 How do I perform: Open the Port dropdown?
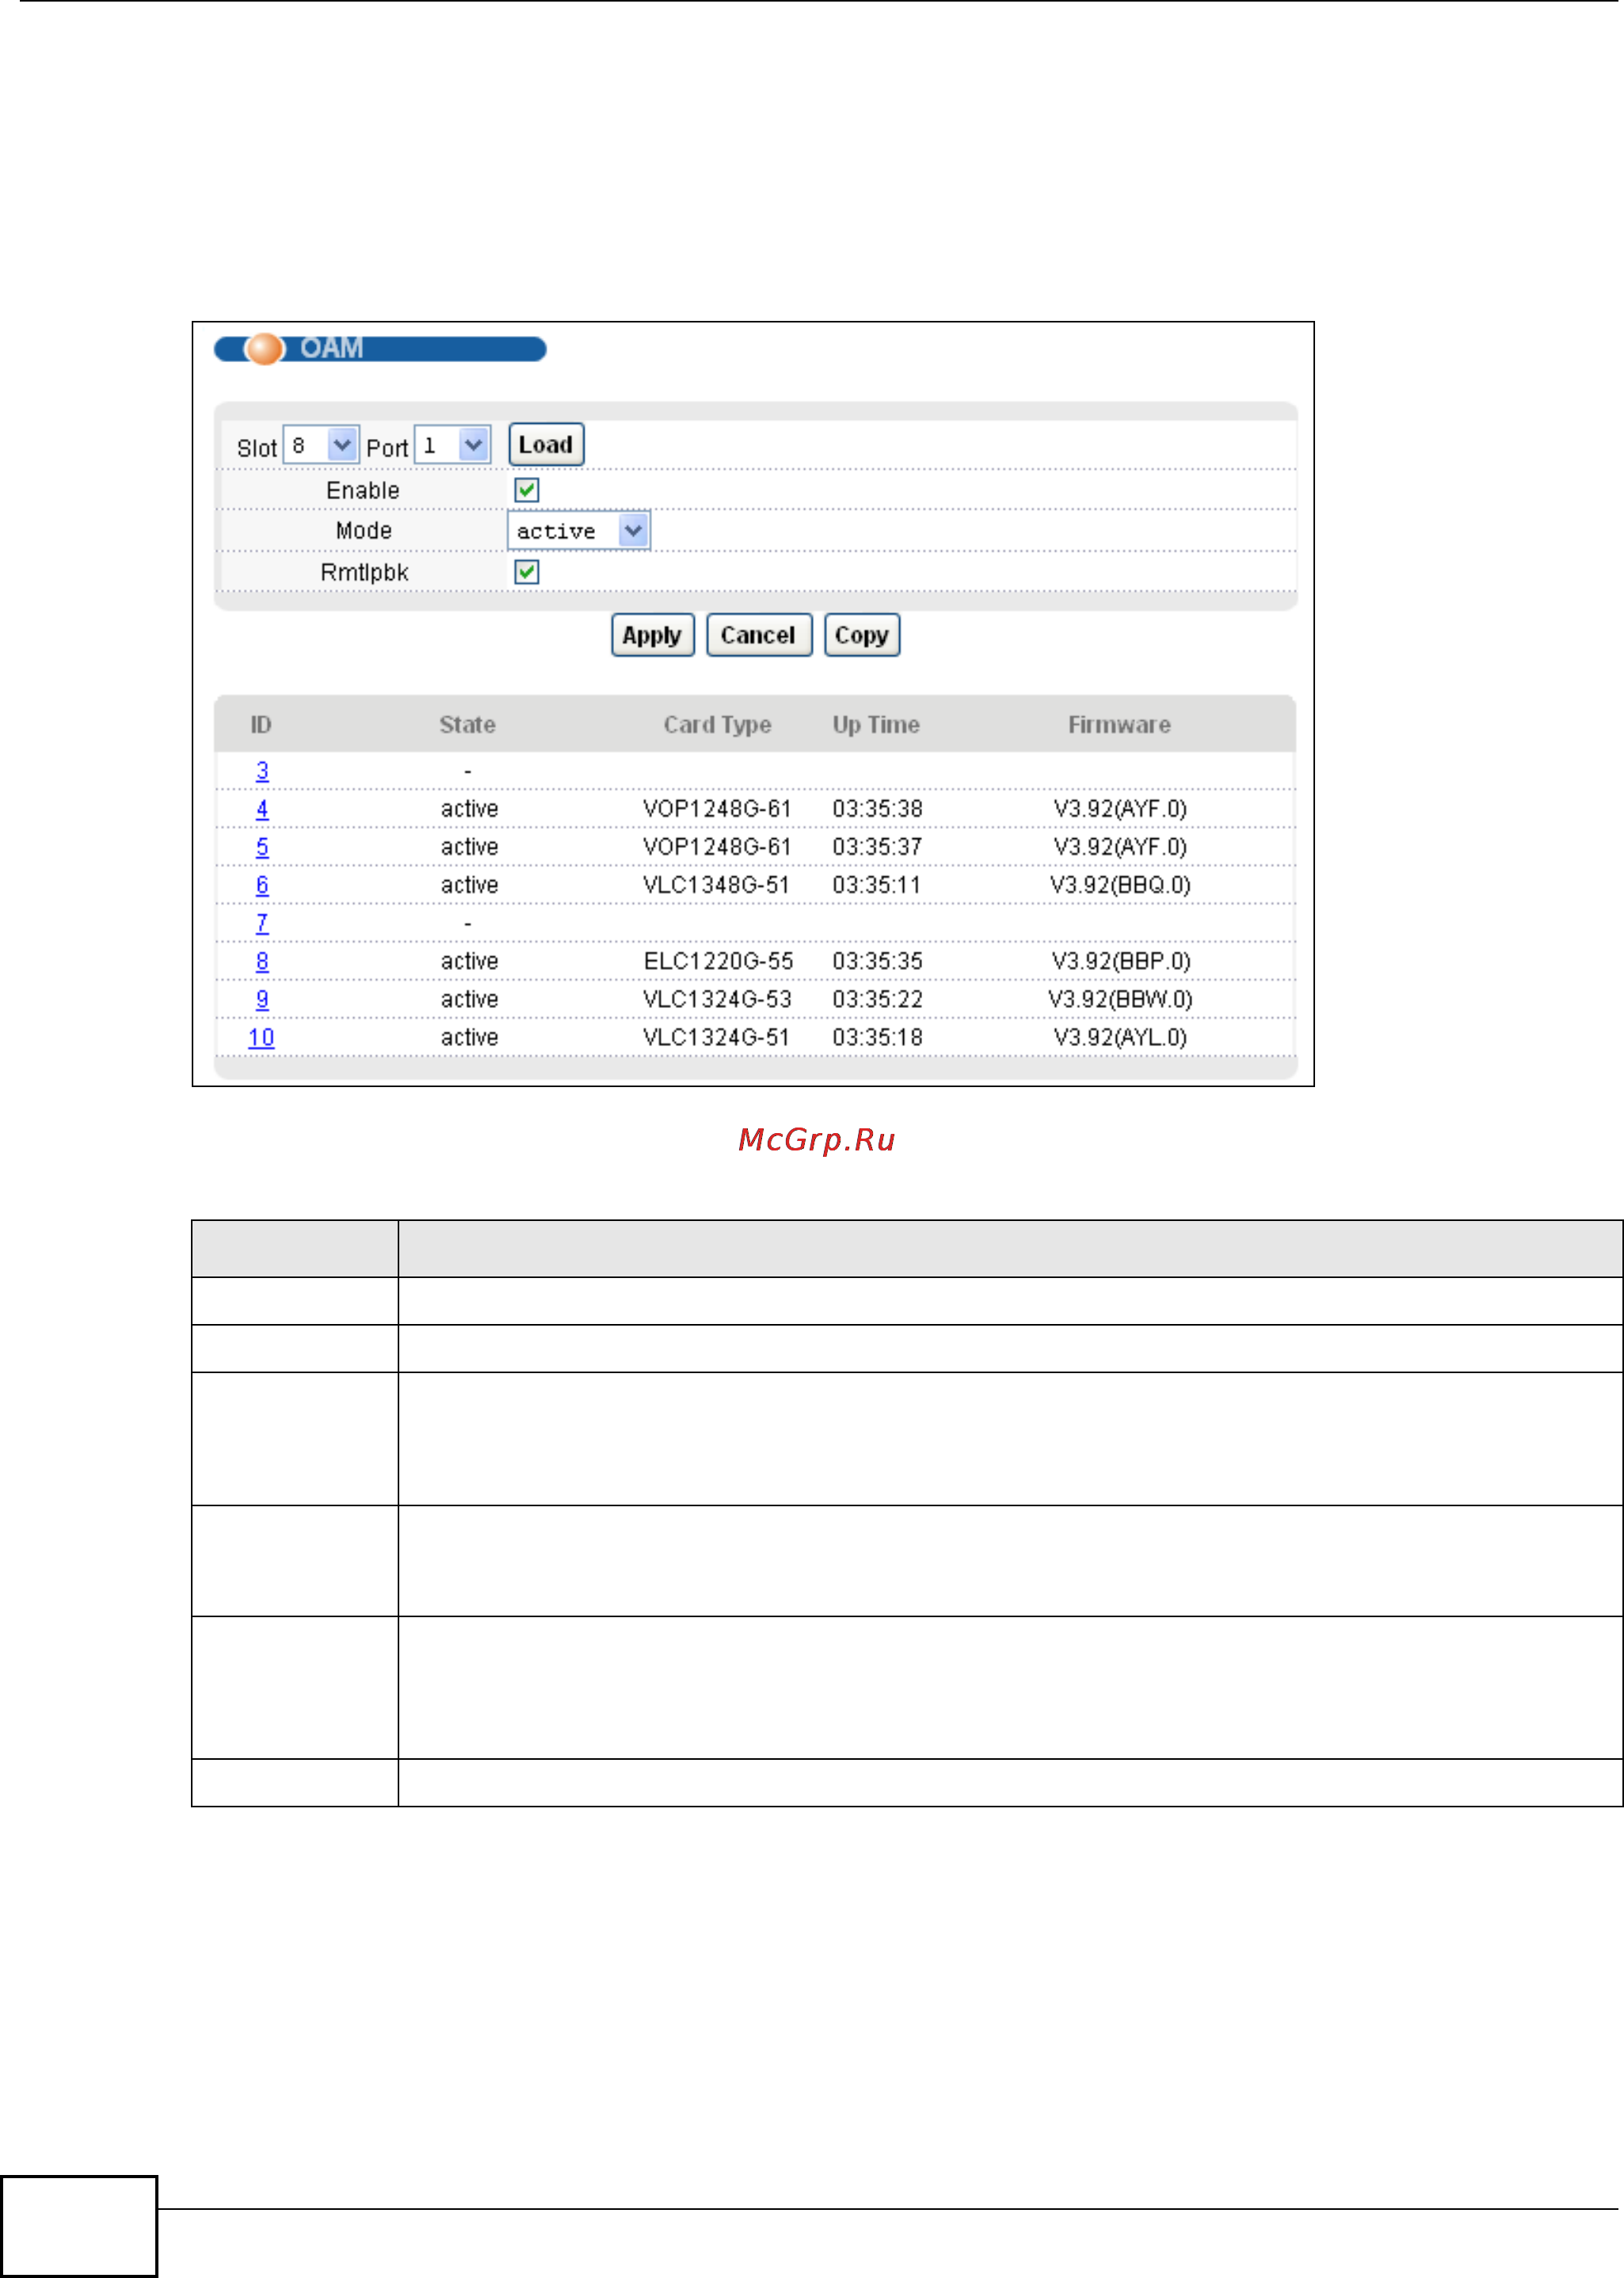[452, 445]
